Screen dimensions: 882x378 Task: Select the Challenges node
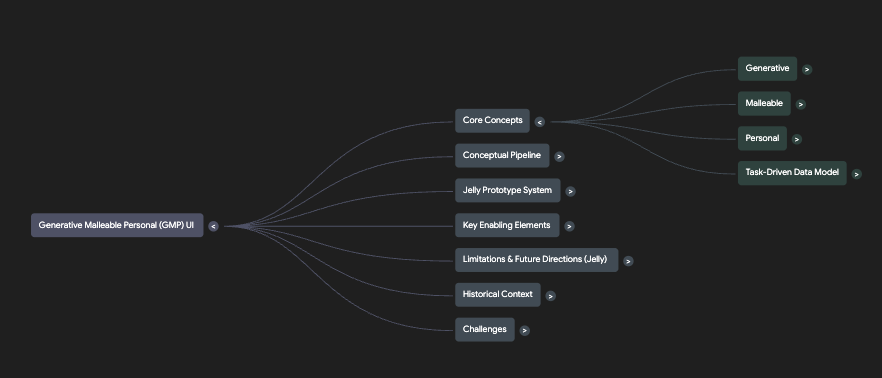click(x=485, y=330)
